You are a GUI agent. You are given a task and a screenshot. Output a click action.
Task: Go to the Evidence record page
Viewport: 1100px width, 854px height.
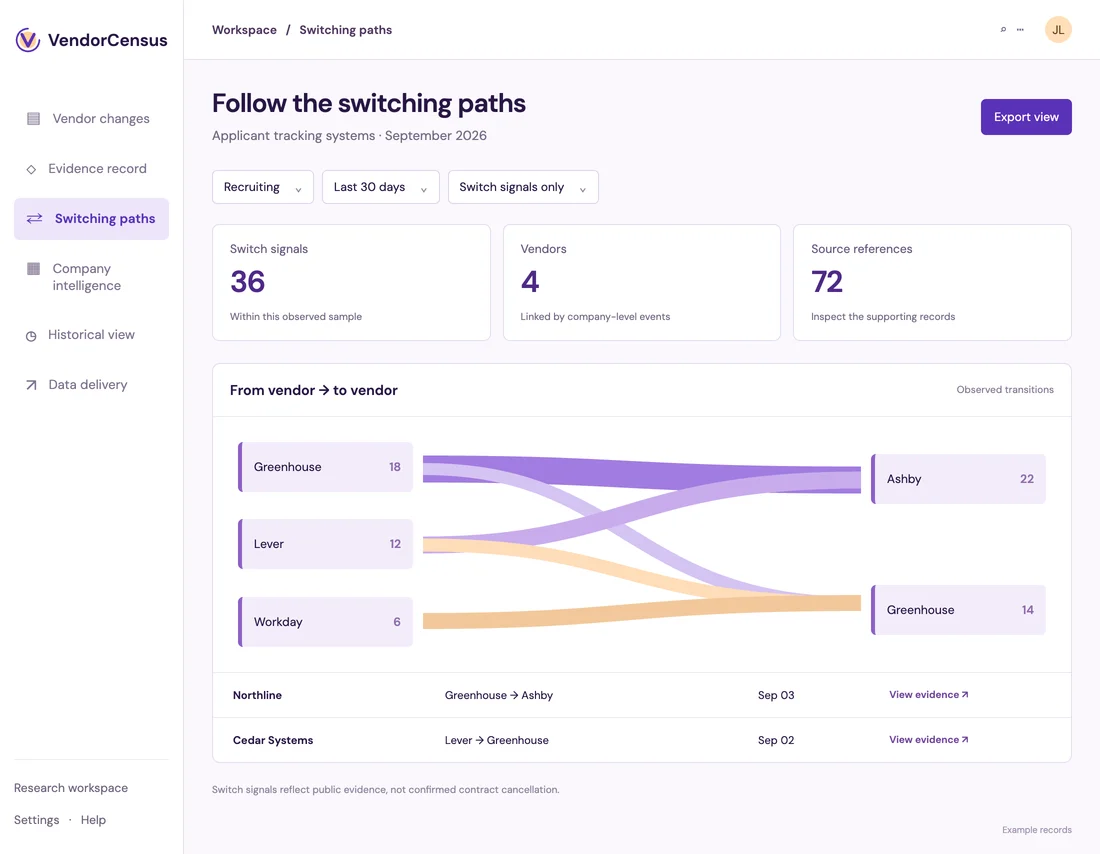[91, 169]
